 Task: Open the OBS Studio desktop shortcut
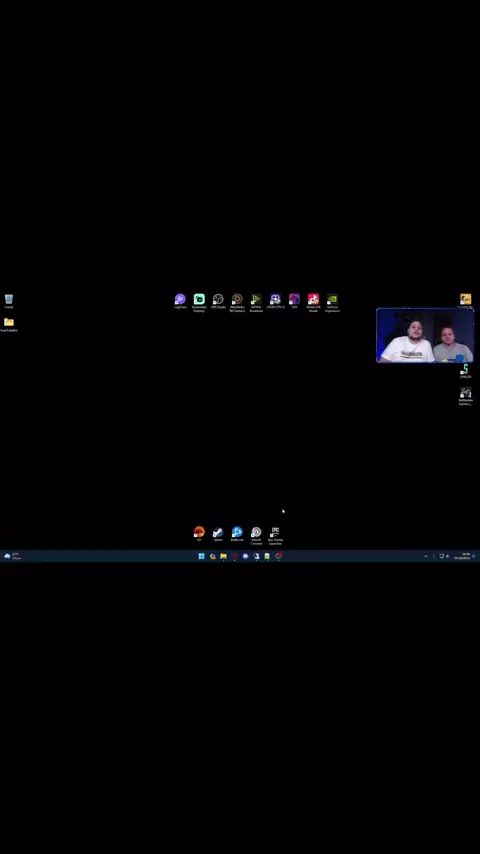click(x=218, y=302)
